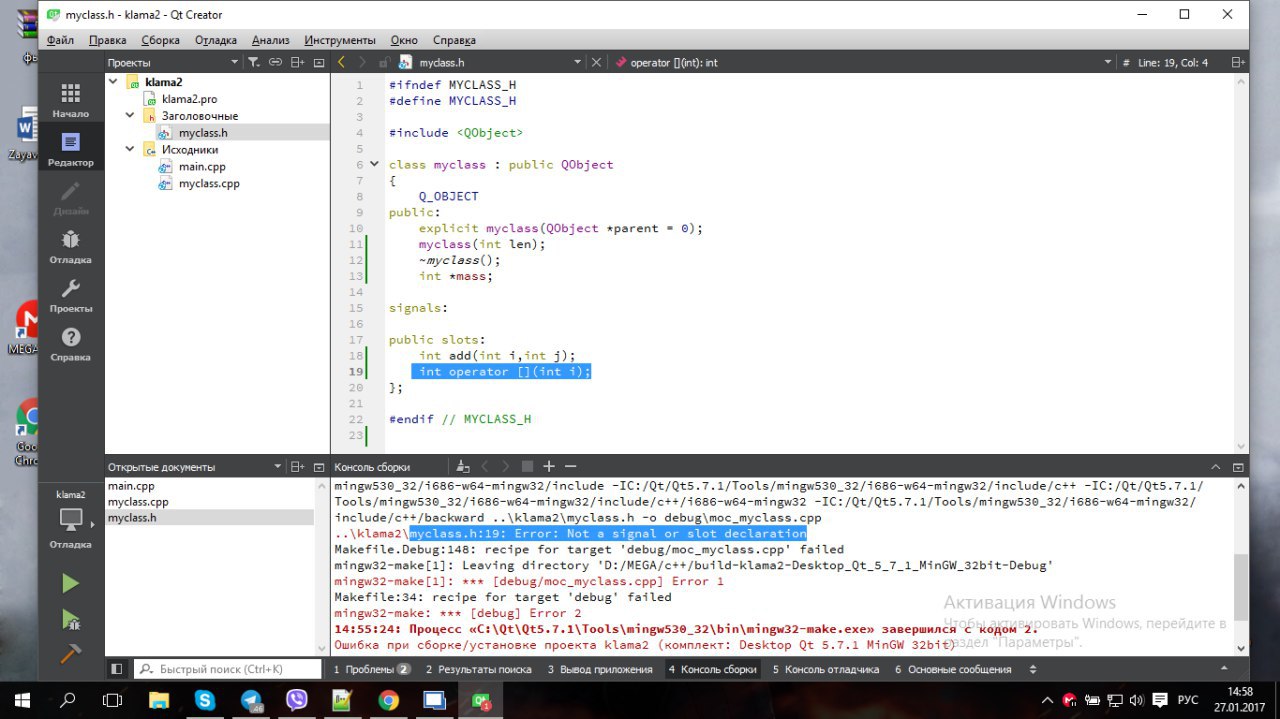
Task: Open Отладка debug mode in sidebar
Action: click(x=70, y=246)
